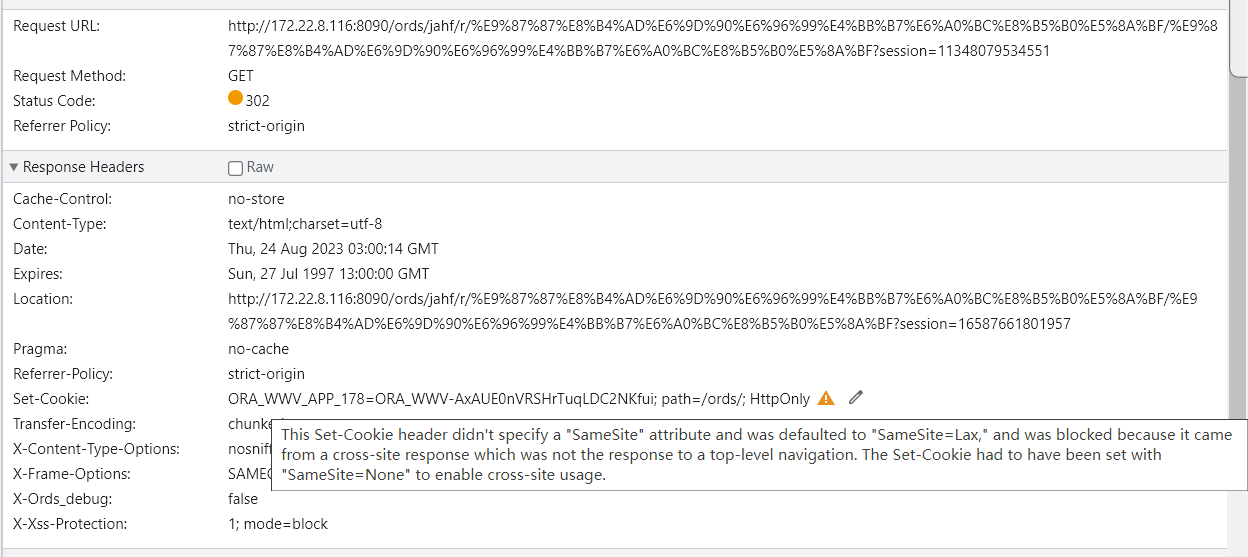Click the Location header URL value
Image resolution: width=1248 pixels, height=557 pixels.
point(713,311)
